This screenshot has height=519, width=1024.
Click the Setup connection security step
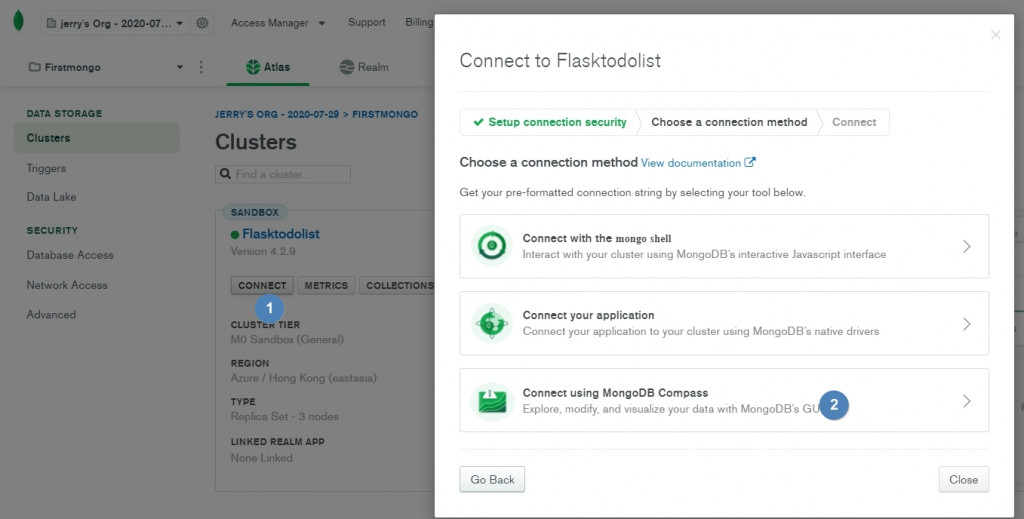[549, 122]
